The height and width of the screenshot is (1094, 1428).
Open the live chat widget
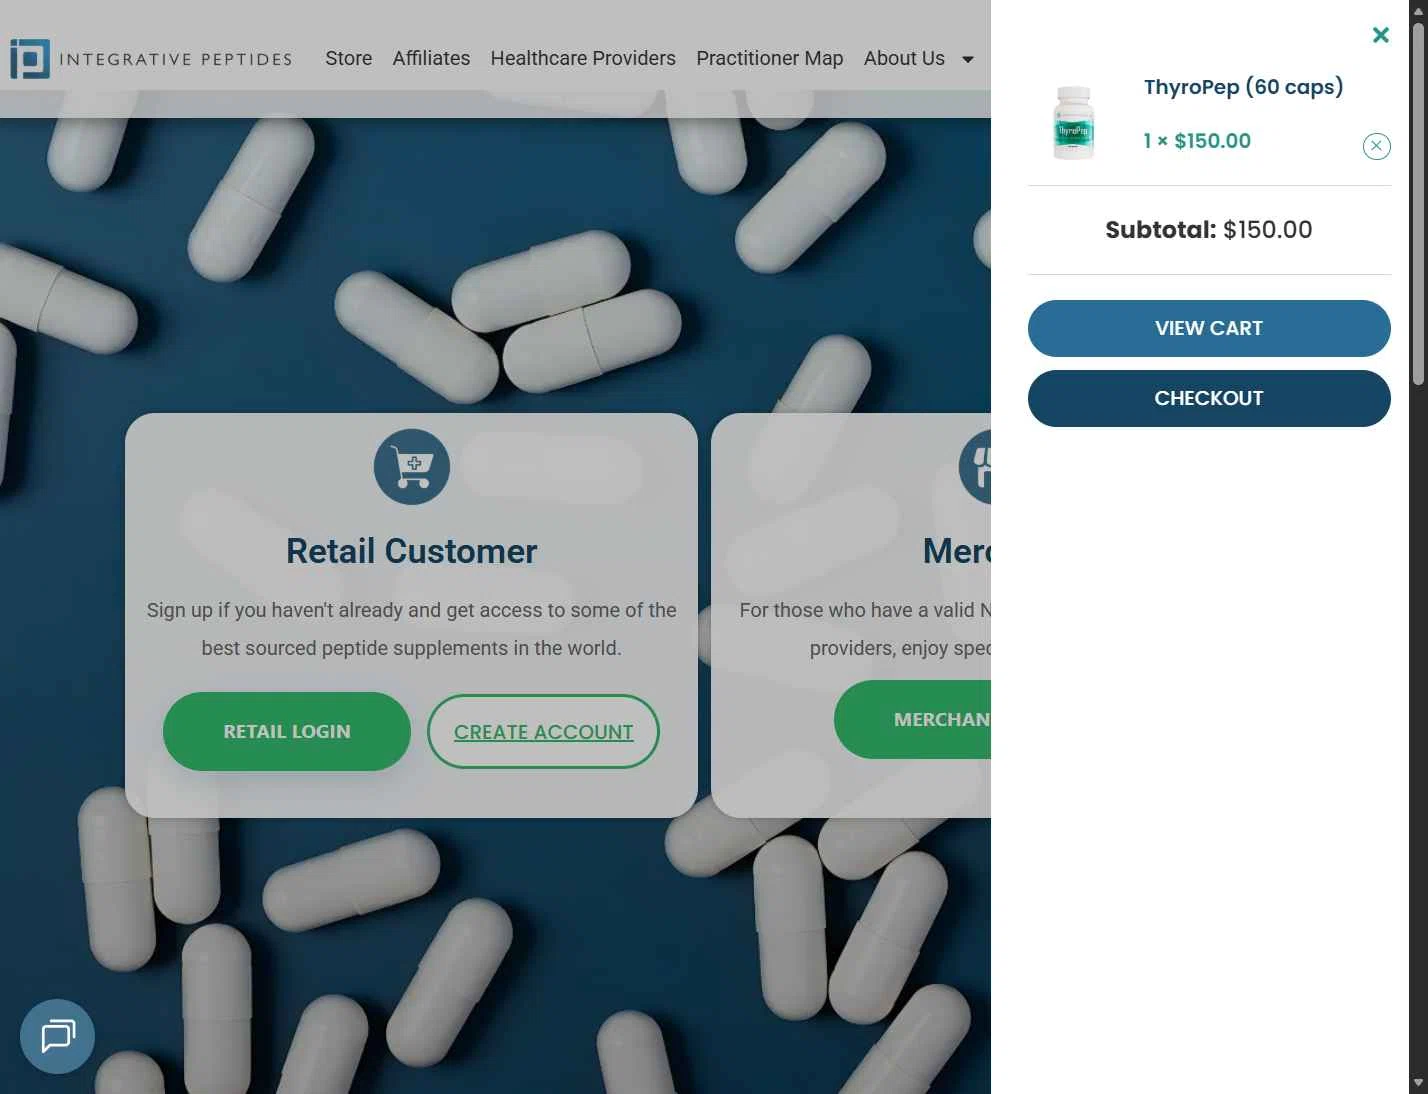[57, 1036]
